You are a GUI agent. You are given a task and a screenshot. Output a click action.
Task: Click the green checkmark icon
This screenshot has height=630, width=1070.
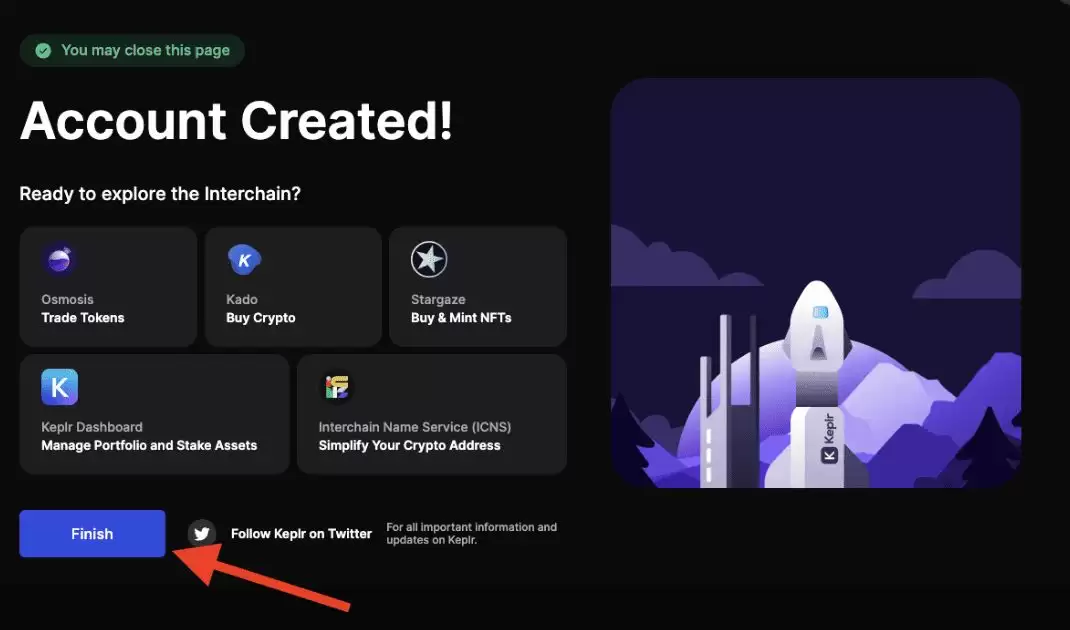point(43,50)
